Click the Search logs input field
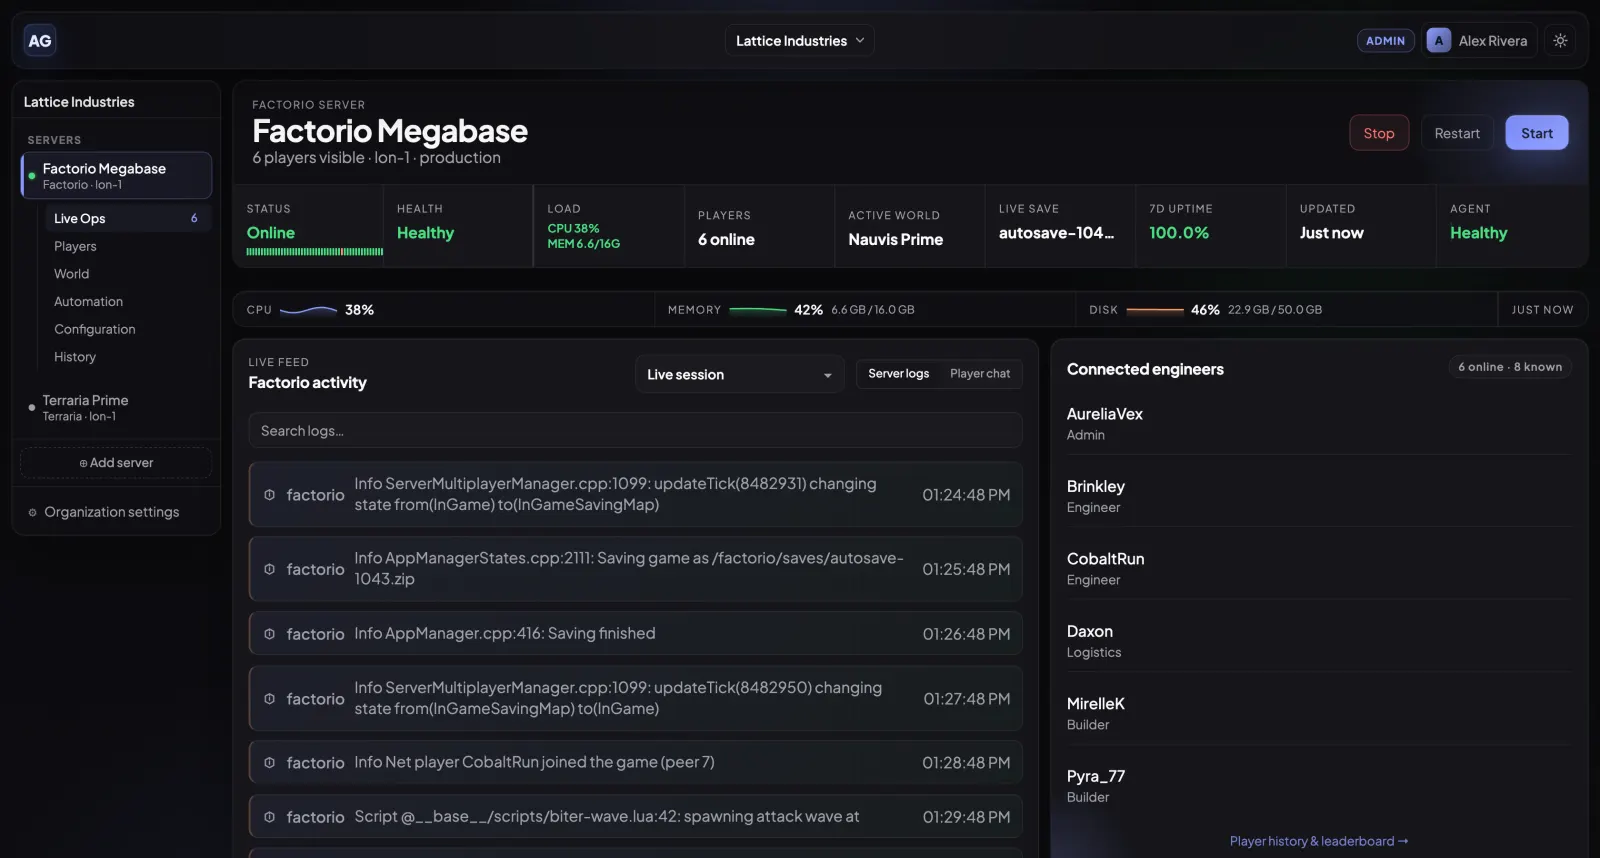 pos(635,431)
